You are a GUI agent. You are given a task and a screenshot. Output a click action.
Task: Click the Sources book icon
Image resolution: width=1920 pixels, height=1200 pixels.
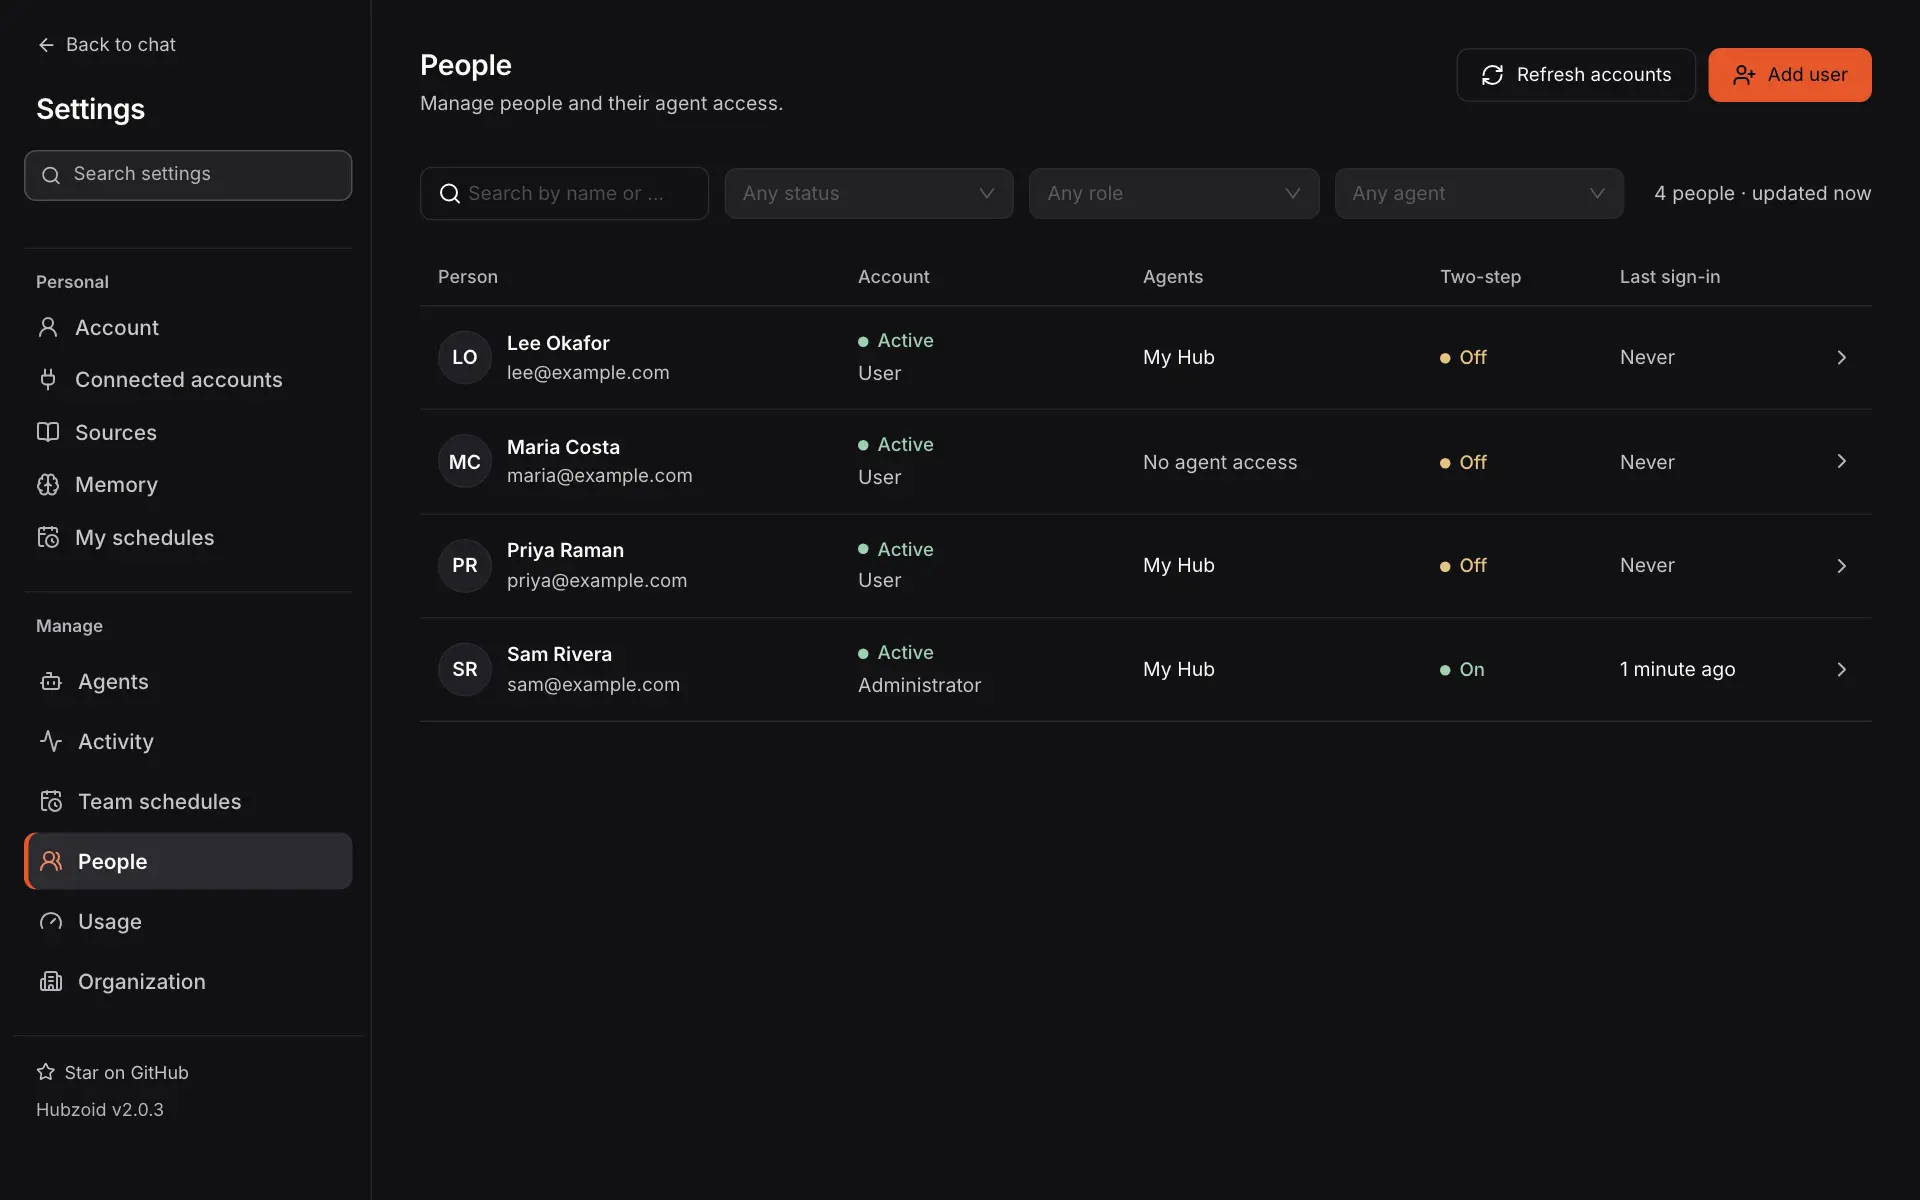tap(48, 432)
